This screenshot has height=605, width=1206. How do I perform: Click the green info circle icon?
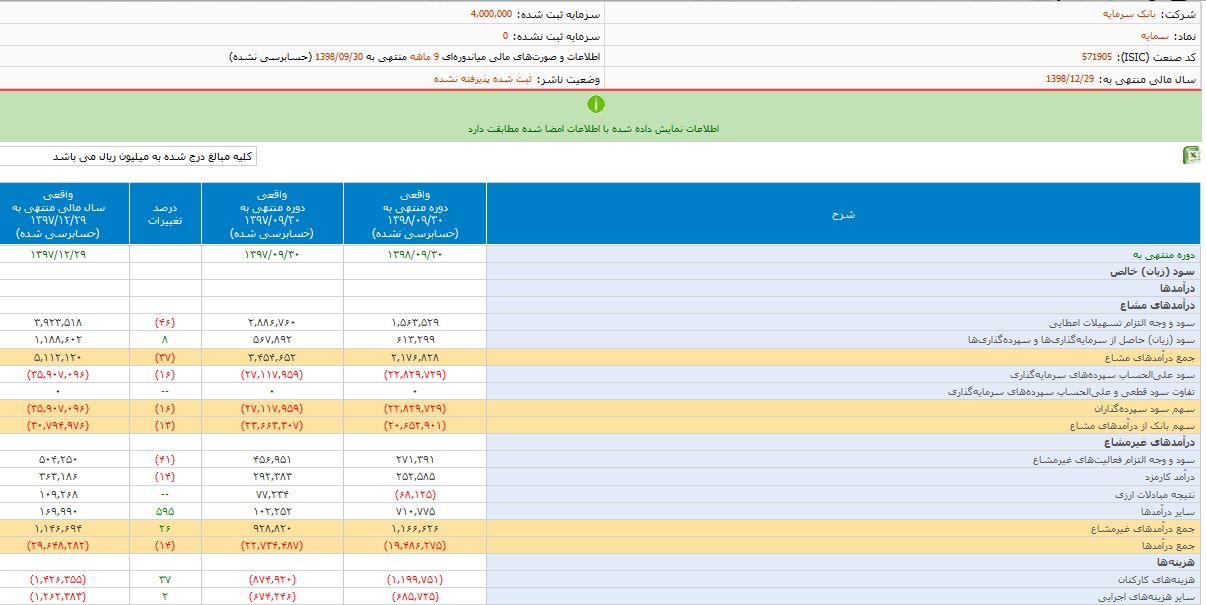595,104
